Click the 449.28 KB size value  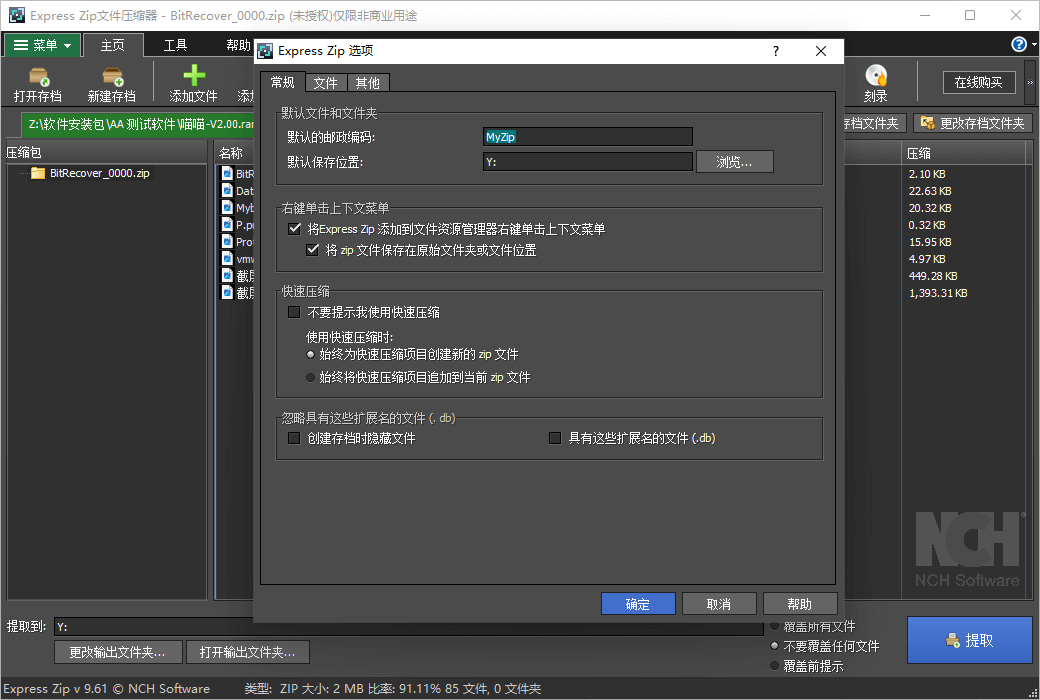933,276
